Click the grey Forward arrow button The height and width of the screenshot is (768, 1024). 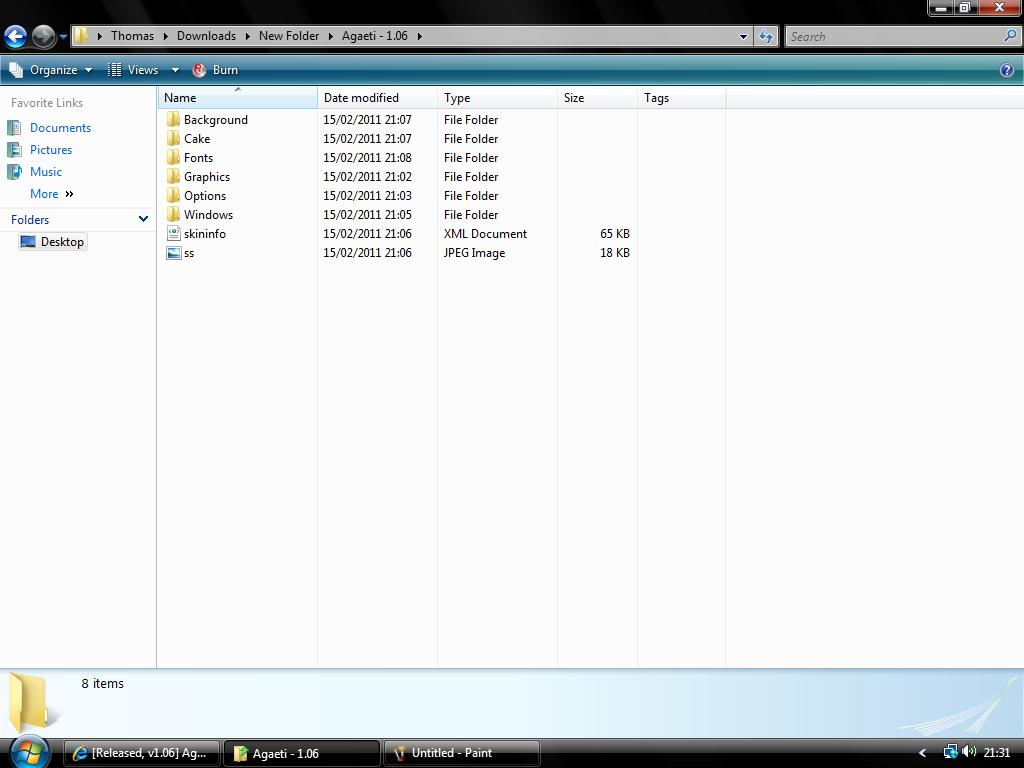(44, 37)
